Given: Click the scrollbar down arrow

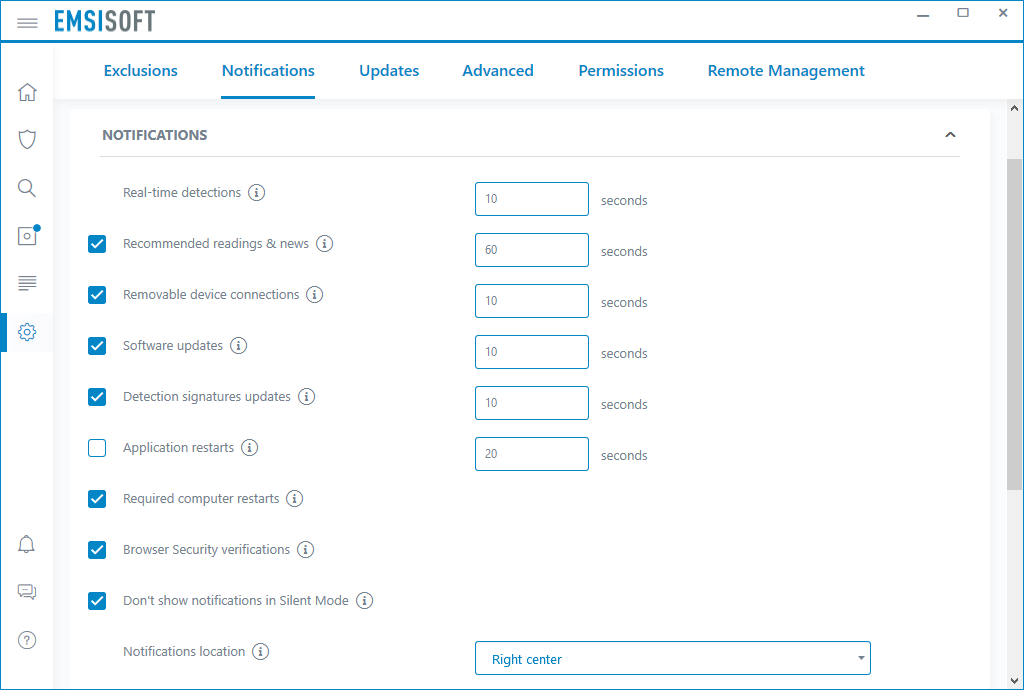Looking at the screenshot, I should tap(1014, 681).
